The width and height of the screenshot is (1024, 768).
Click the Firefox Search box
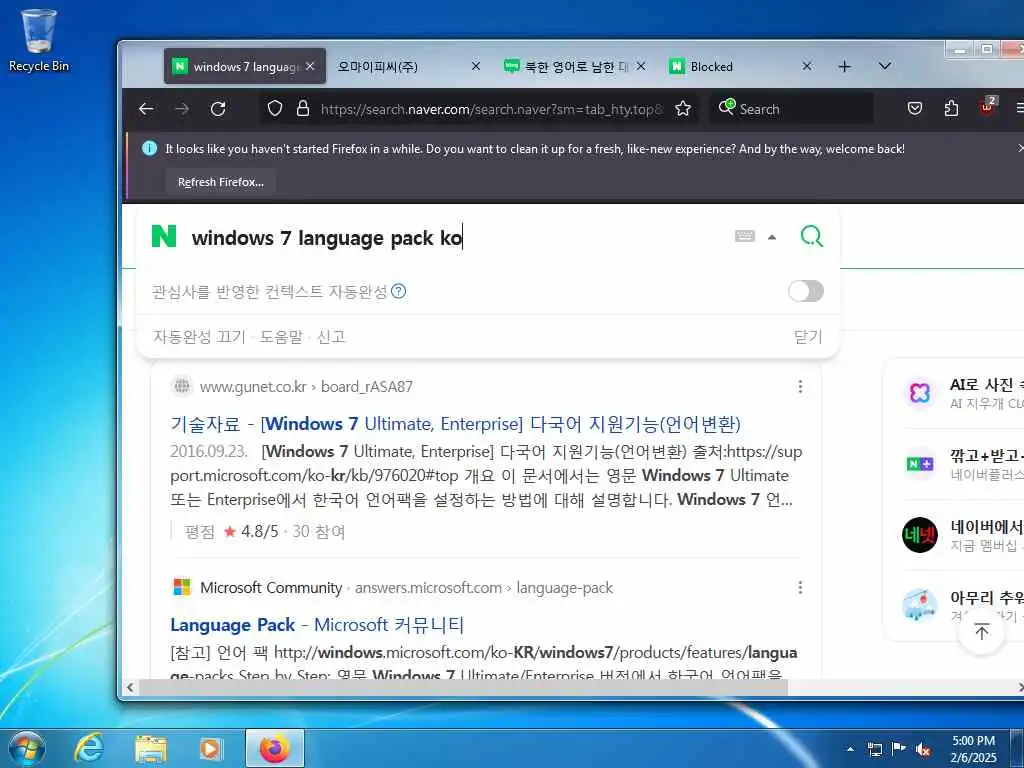point(792,109)
